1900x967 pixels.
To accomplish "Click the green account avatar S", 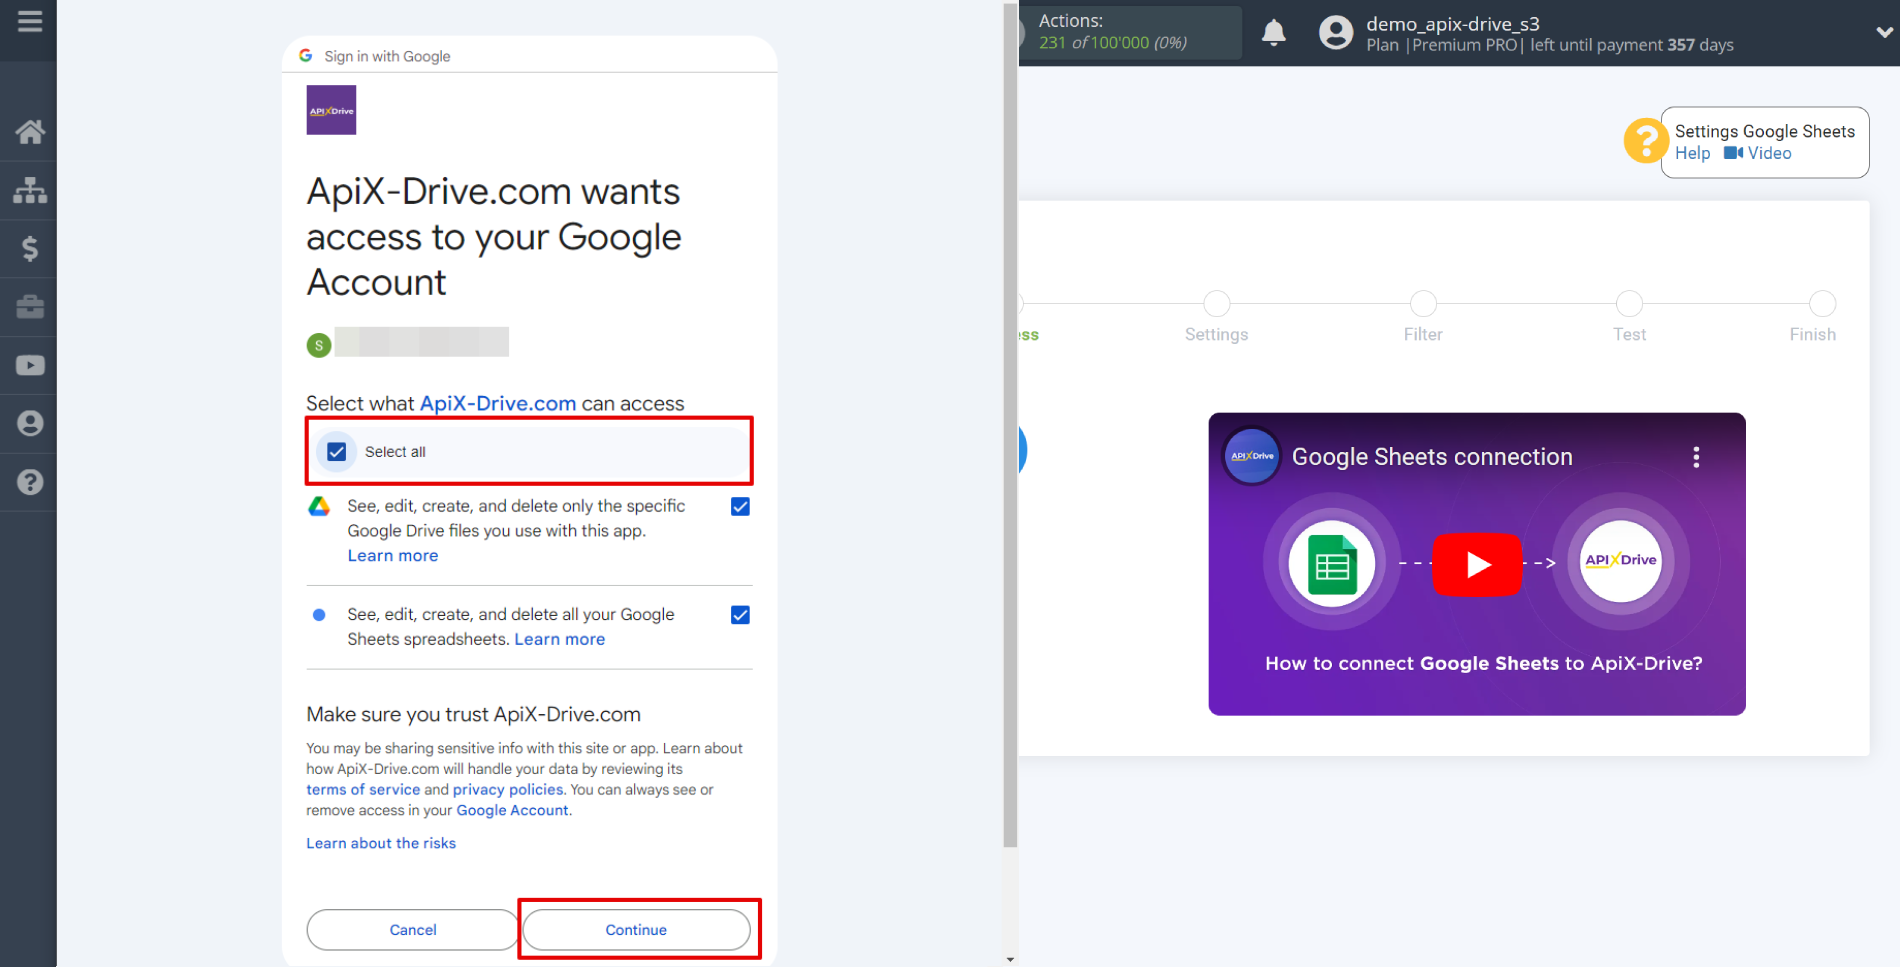I will coord(319,346).
